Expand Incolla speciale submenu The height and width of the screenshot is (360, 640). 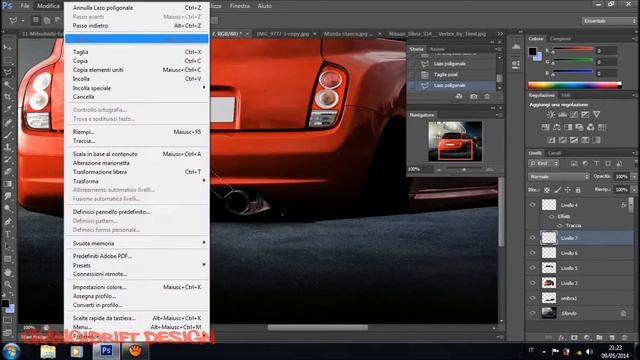(137, 88)
